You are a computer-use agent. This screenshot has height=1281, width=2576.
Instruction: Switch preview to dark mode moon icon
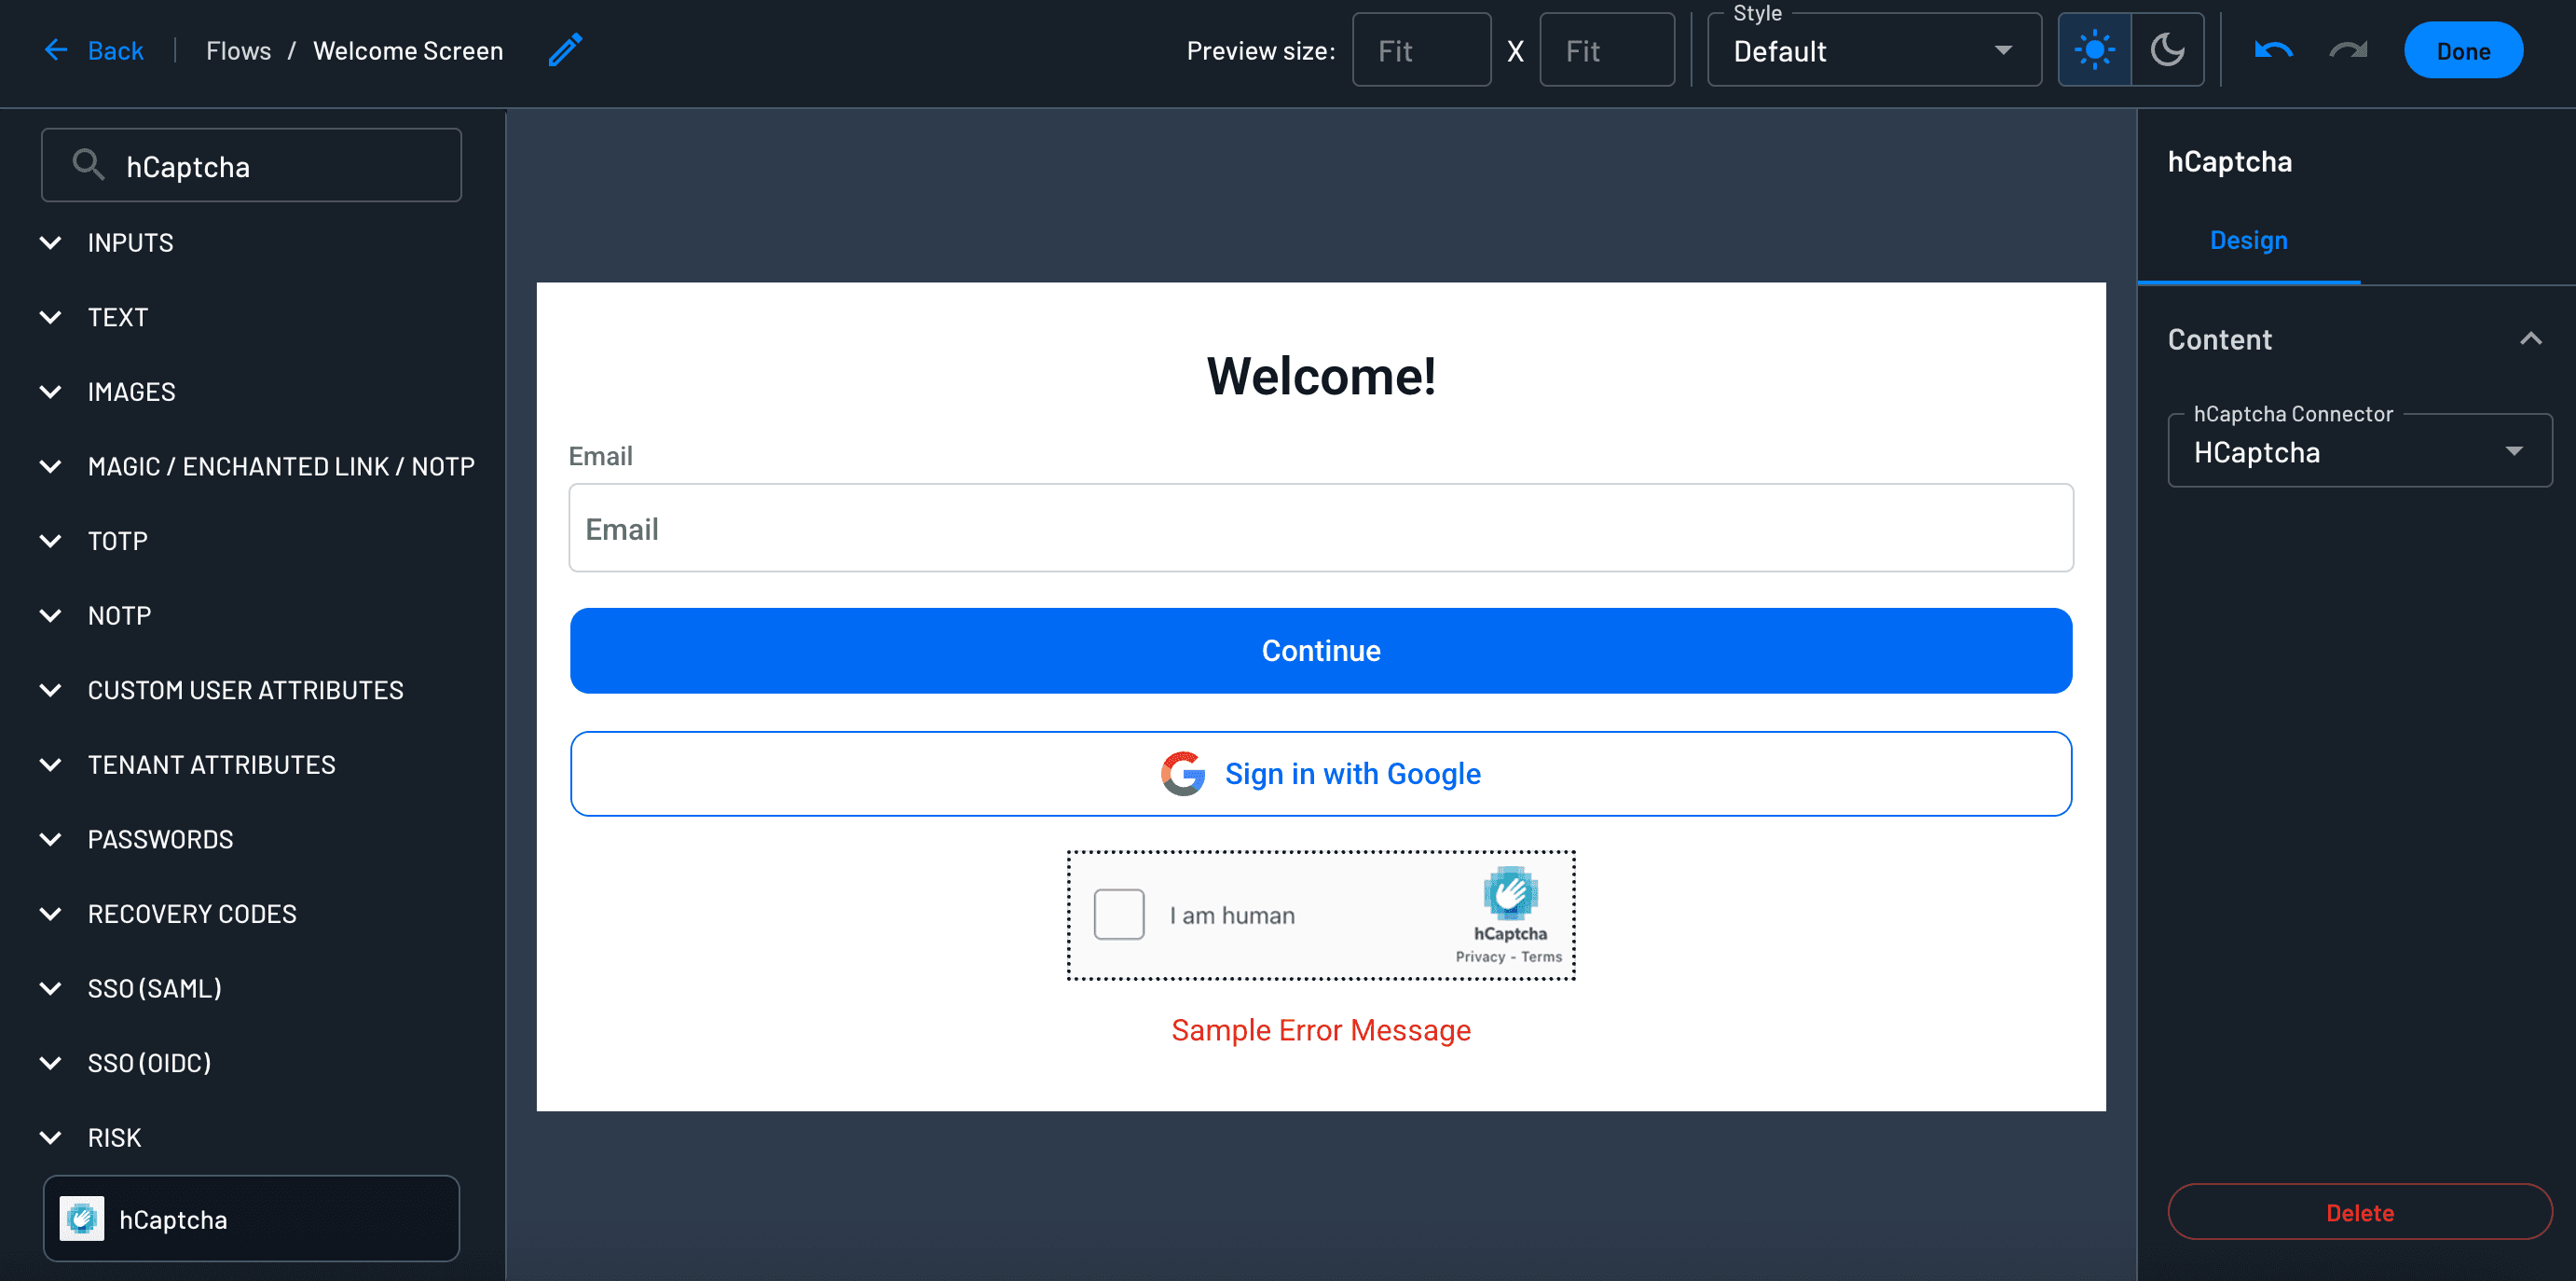coord(2167,50)
